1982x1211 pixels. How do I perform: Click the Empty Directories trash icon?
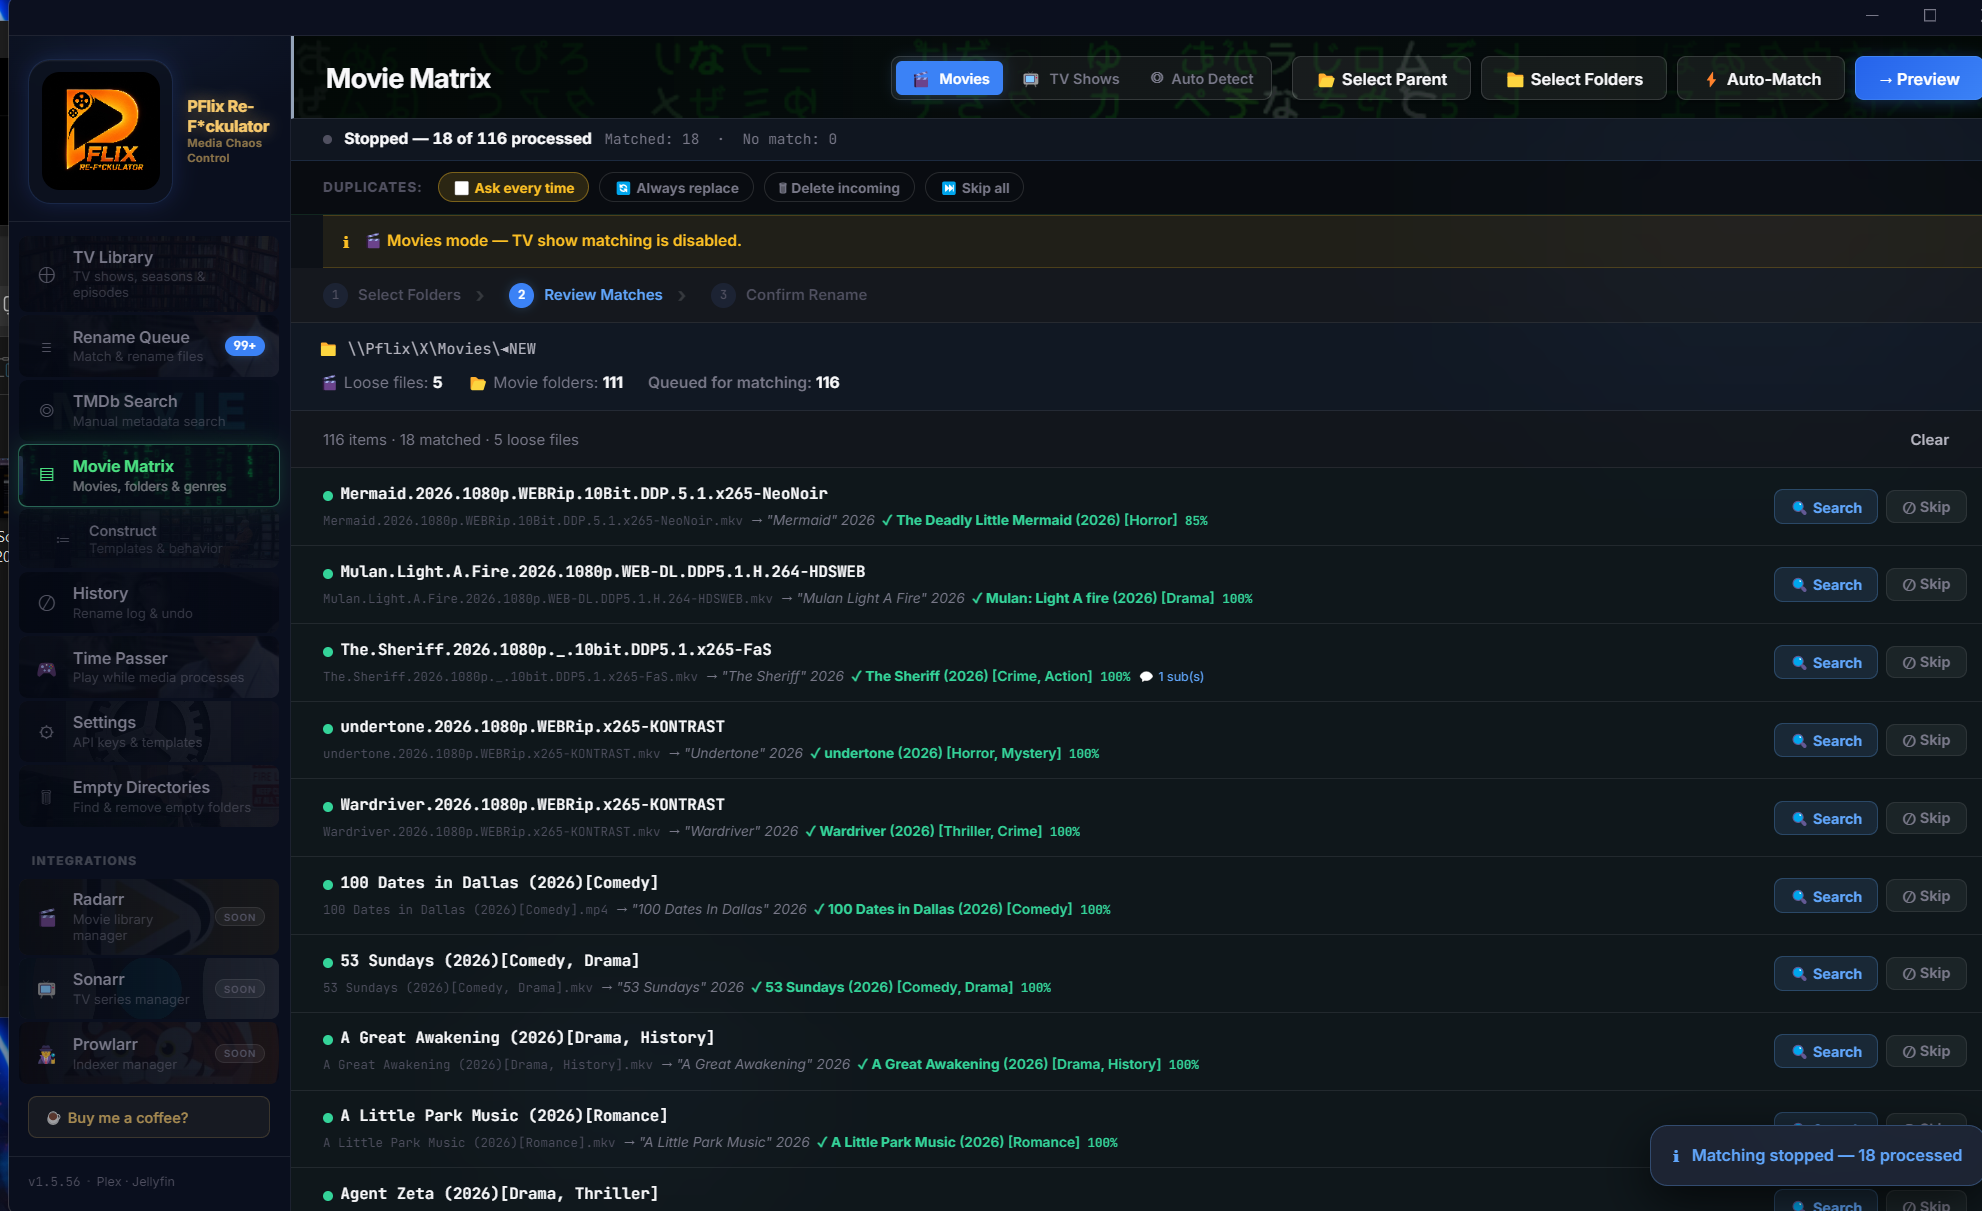tap(47, 797)
